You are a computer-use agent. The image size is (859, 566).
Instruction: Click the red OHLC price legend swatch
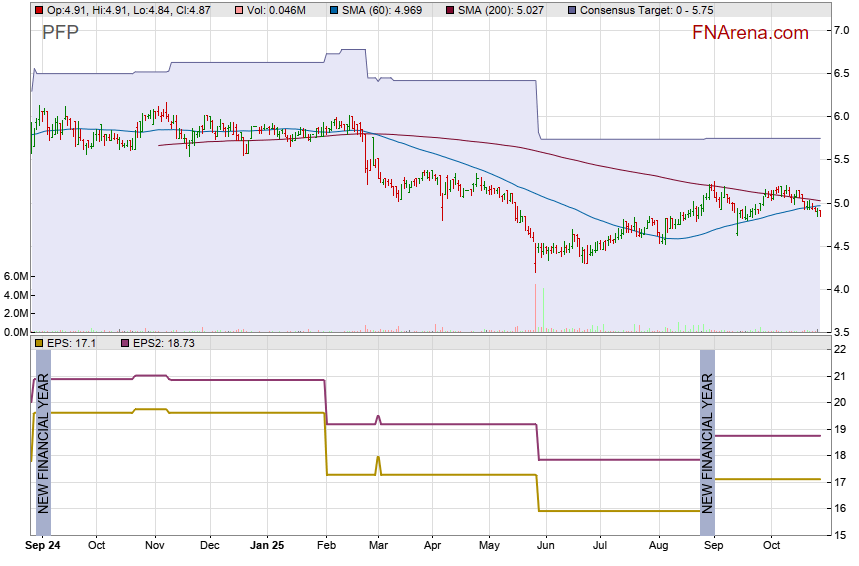39,10
